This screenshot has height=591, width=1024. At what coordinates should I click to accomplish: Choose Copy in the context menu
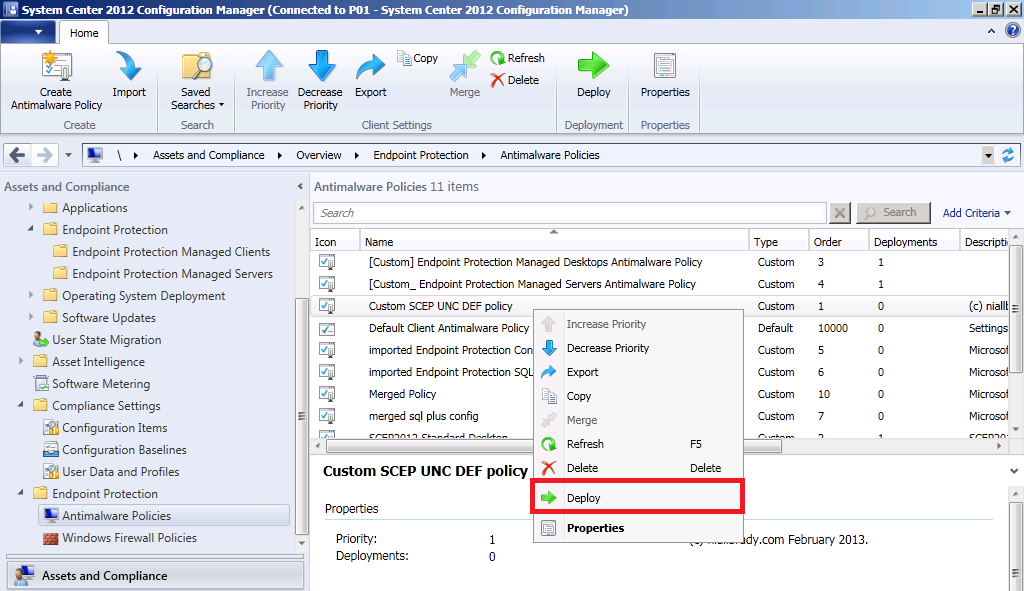tap(638, 396)
